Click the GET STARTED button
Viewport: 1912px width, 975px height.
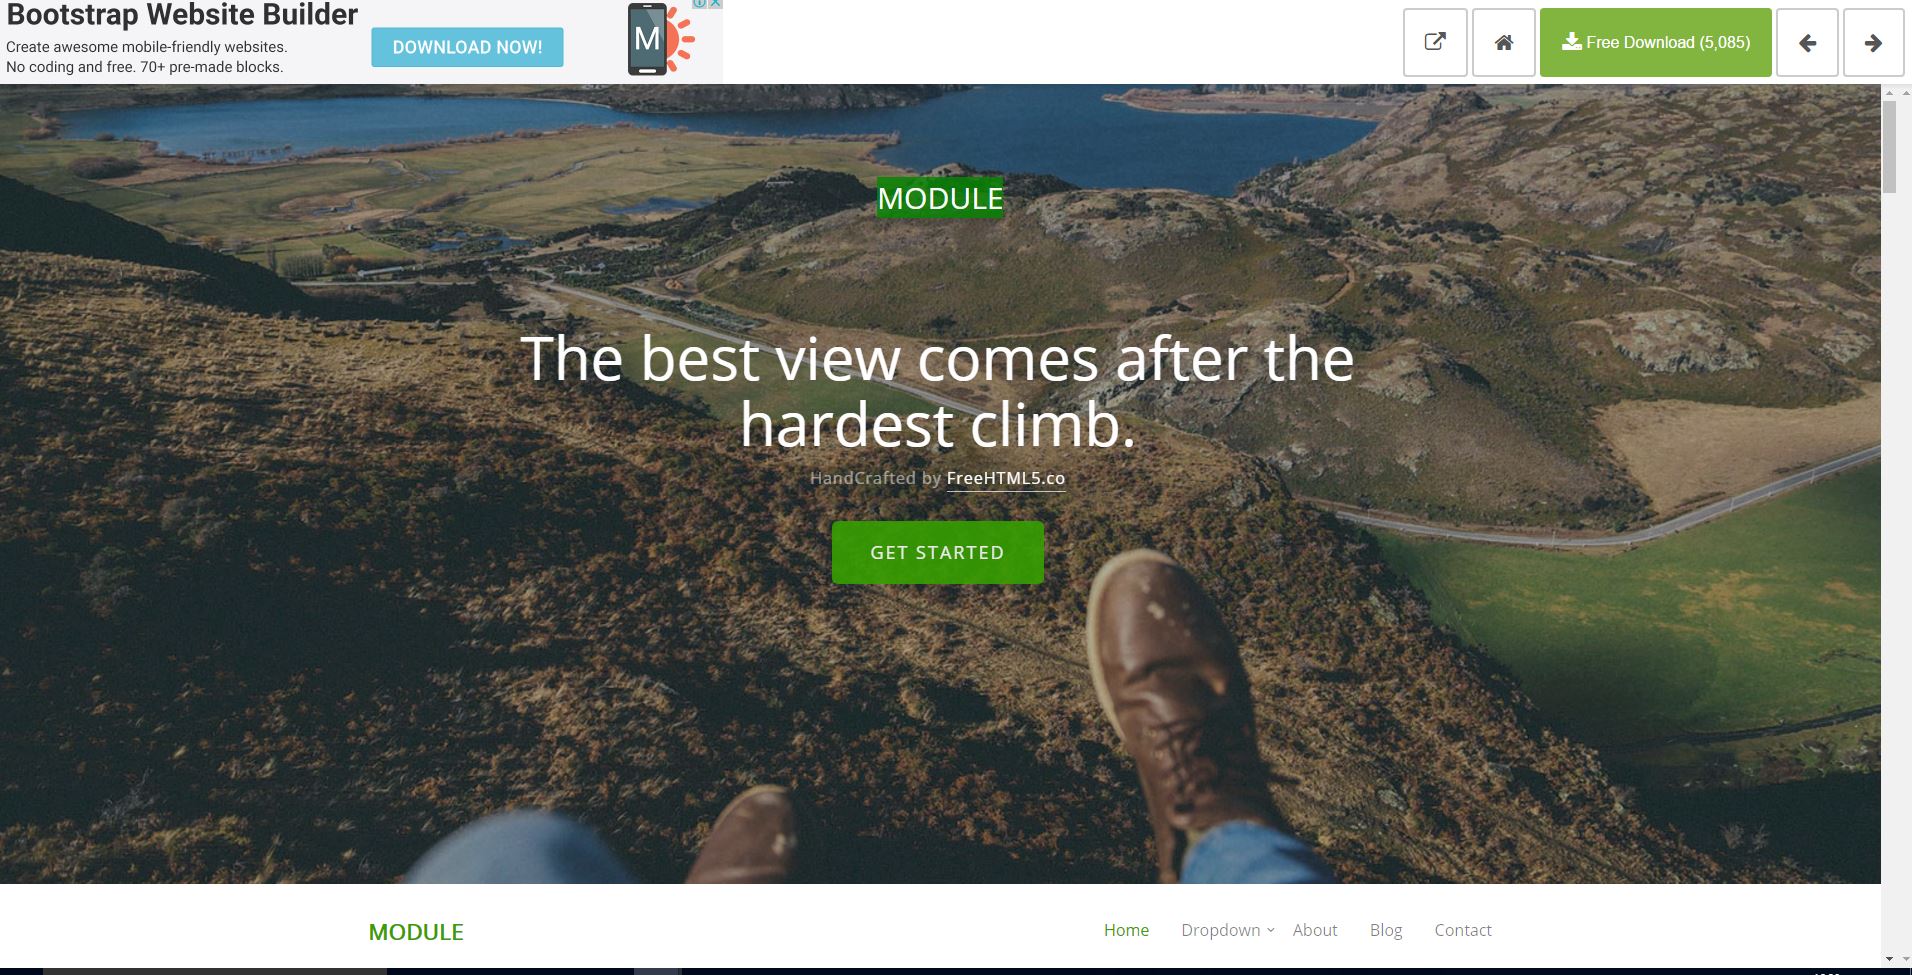pyautogui.click(x=937, y=552)
